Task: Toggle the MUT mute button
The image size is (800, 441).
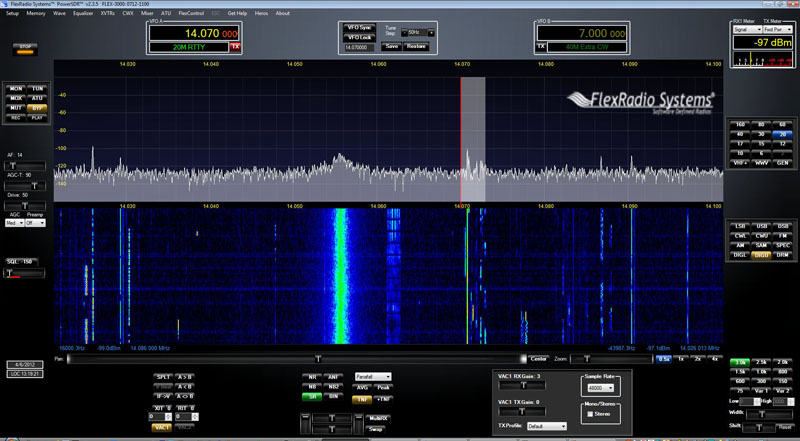Action: tap(16, 107)
